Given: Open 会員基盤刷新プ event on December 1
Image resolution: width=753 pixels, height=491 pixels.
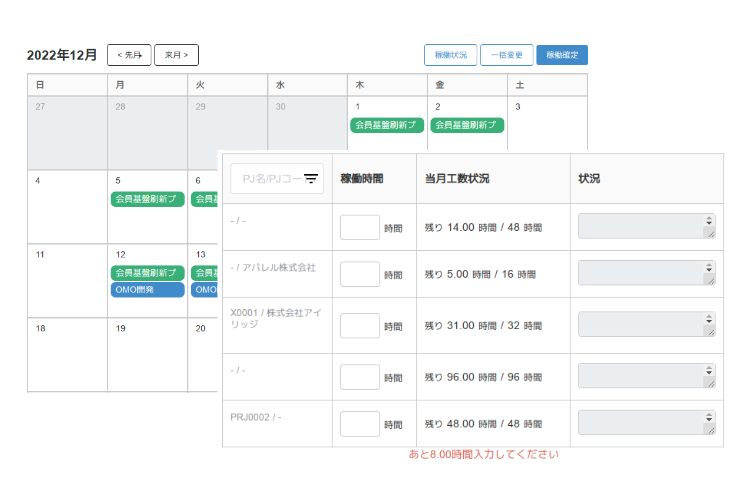Looking at the screenshot, I should pos(387,125).
